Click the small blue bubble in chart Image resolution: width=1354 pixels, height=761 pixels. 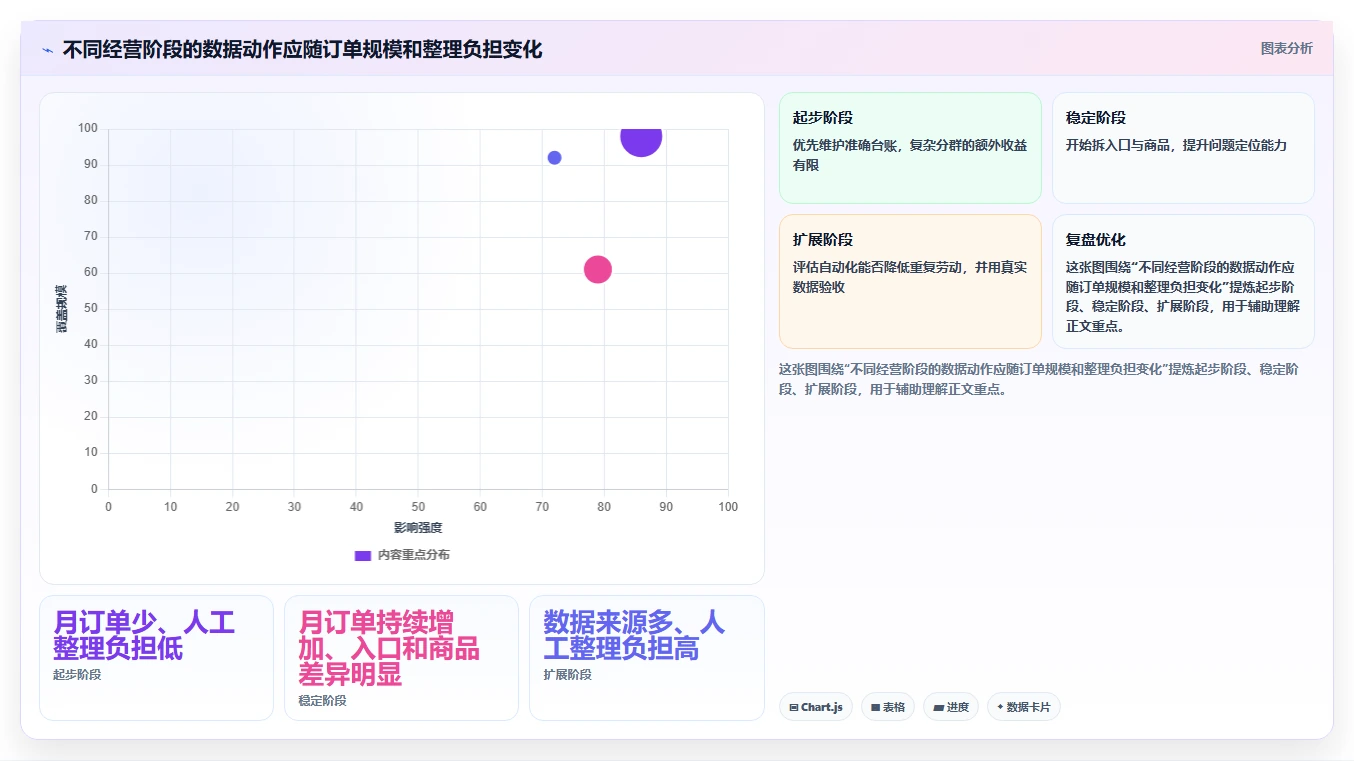coord(554,158)
